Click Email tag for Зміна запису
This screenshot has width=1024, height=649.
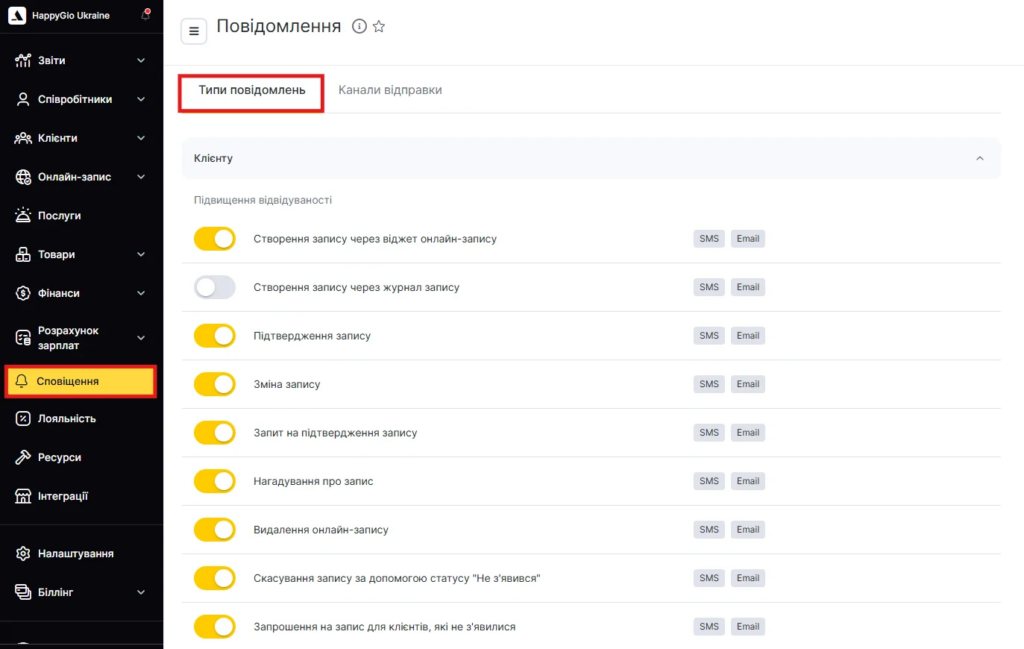coord(748,384)
